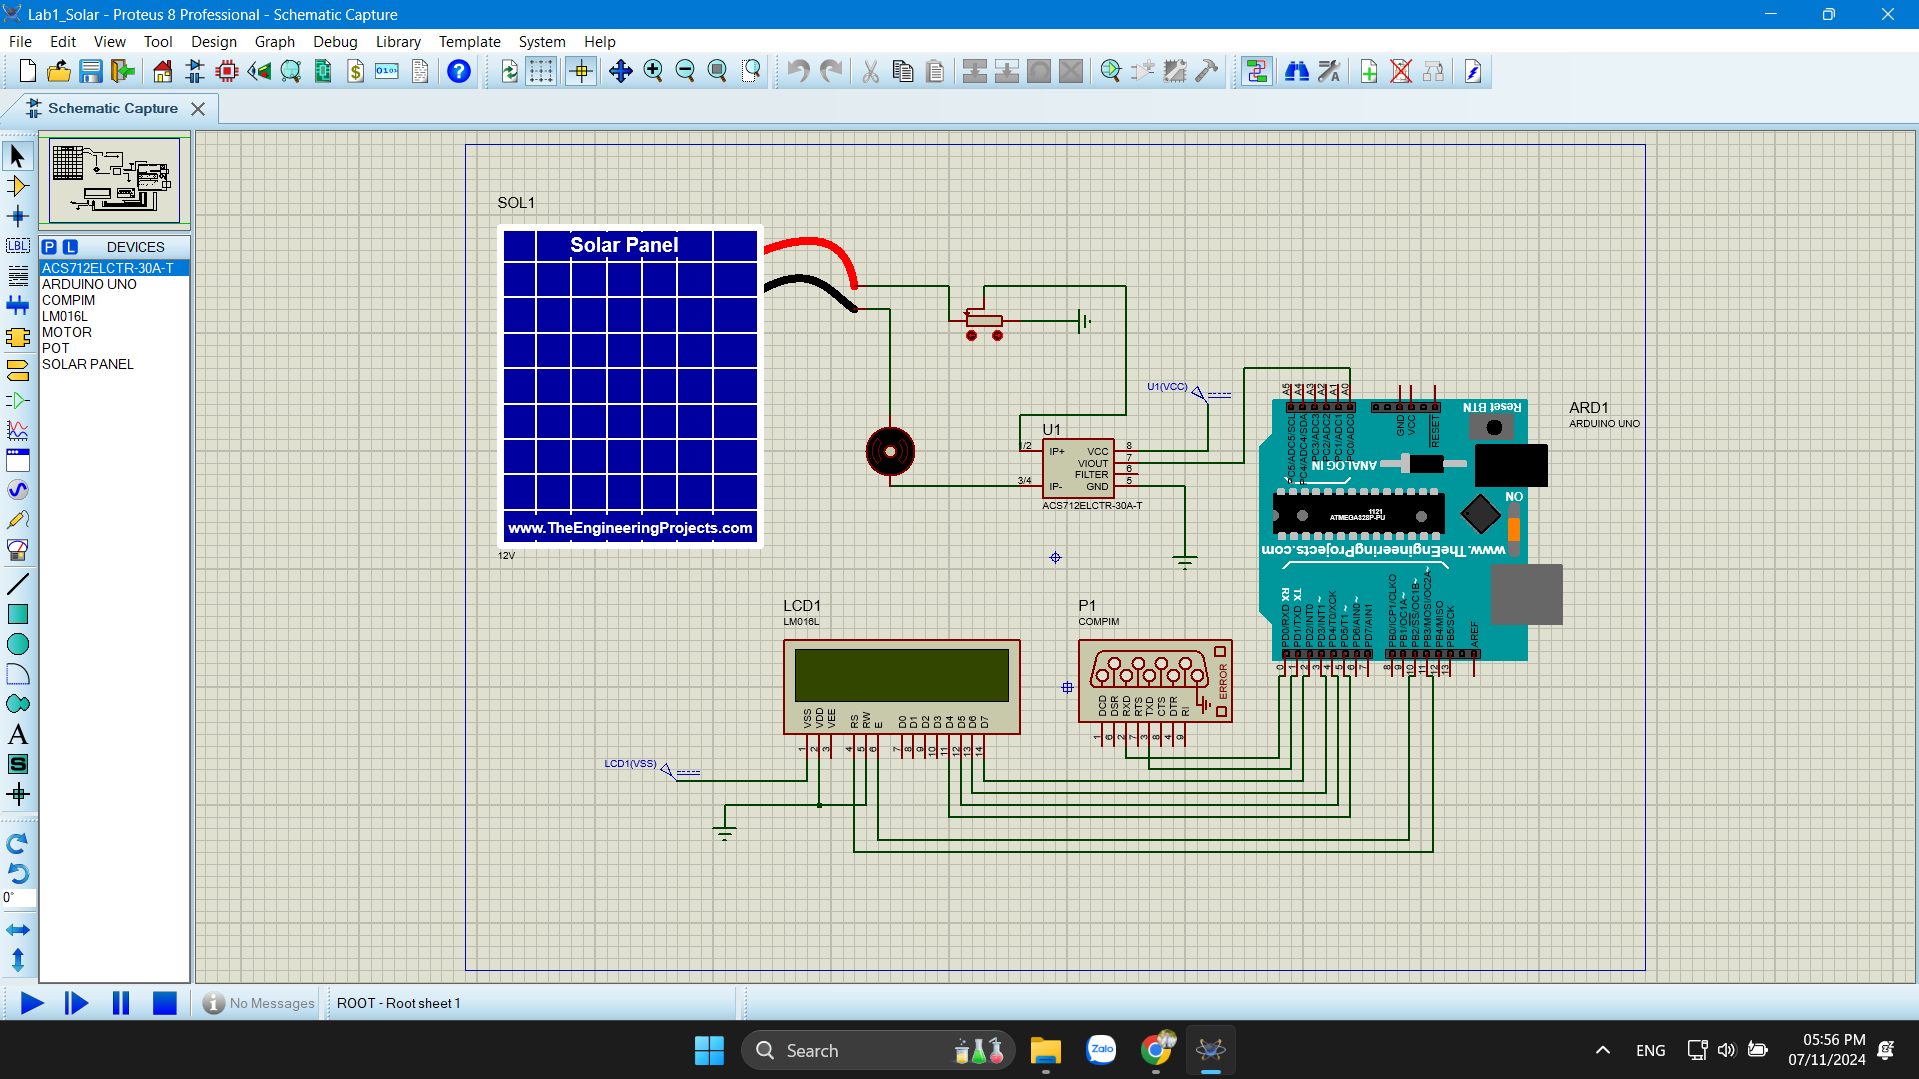The image size is (1919, 1079).
Task: Click the Rotate Clockwise icon
Action: [x=18, y=844]
